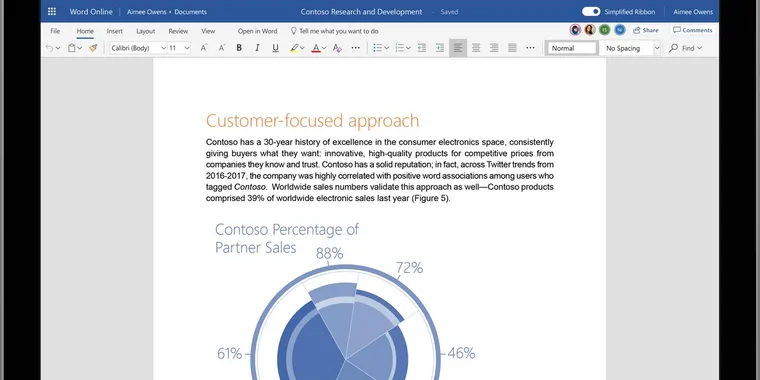Click the 61% chart label

click(229, 353)
